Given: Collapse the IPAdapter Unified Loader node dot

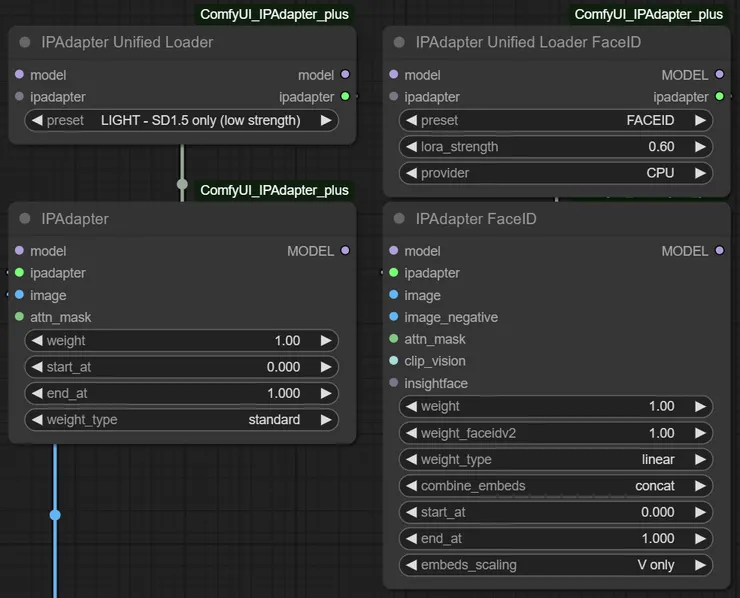Looking at the screenshot, I should coord(25,42).
